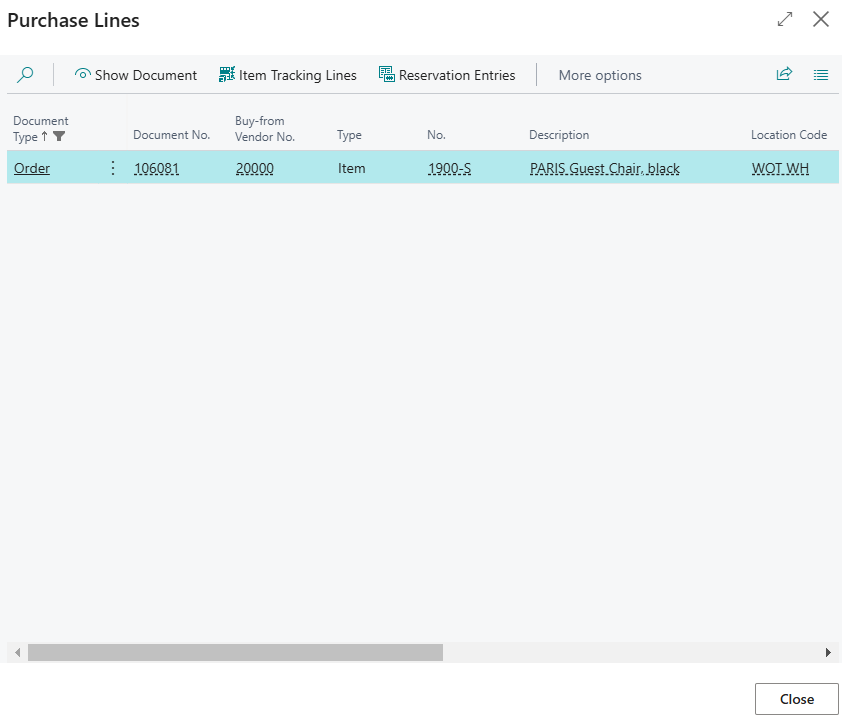The height and width of the screenshot is (720, 842).
Task: Sort by the Document No. column header
Action: 171,135
